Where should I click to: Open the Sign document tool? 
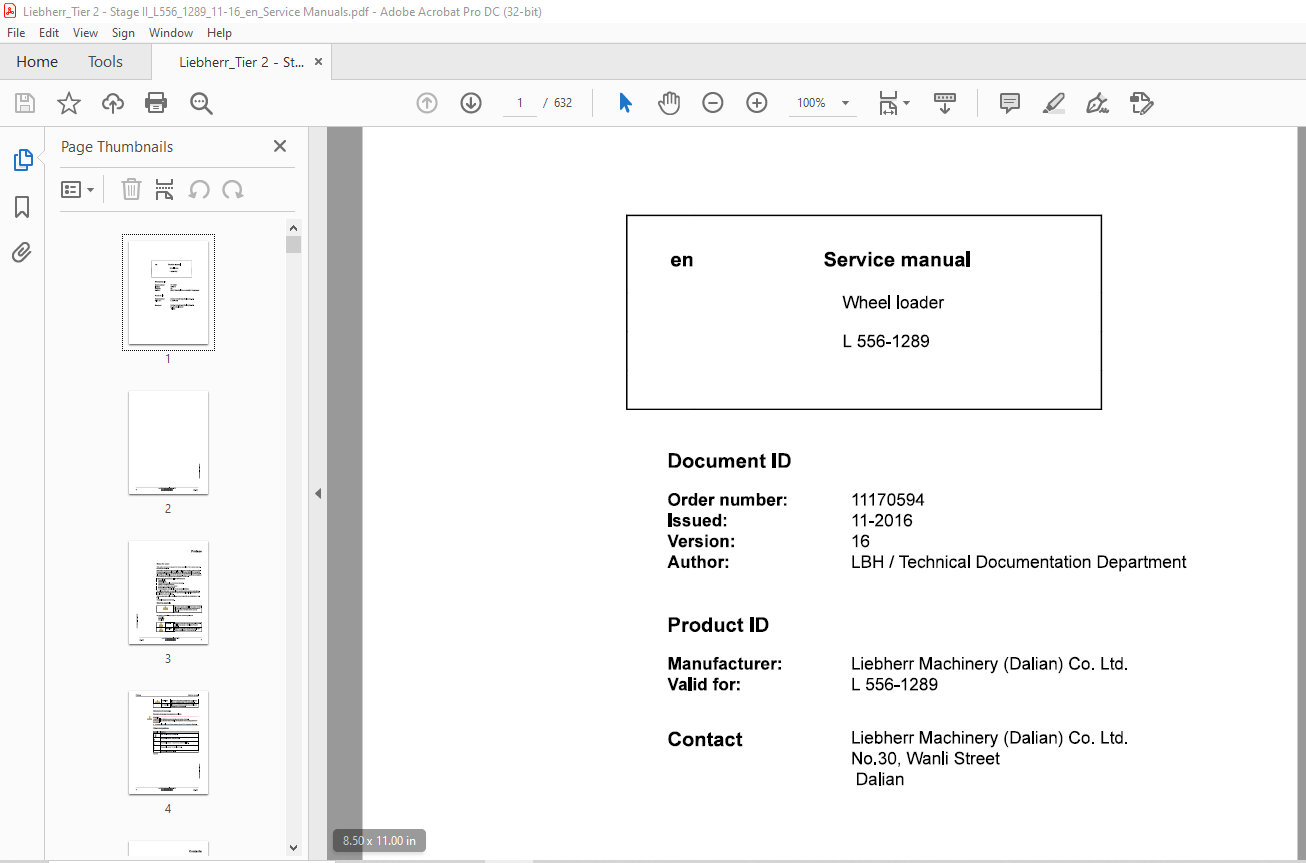point(1097,103)
